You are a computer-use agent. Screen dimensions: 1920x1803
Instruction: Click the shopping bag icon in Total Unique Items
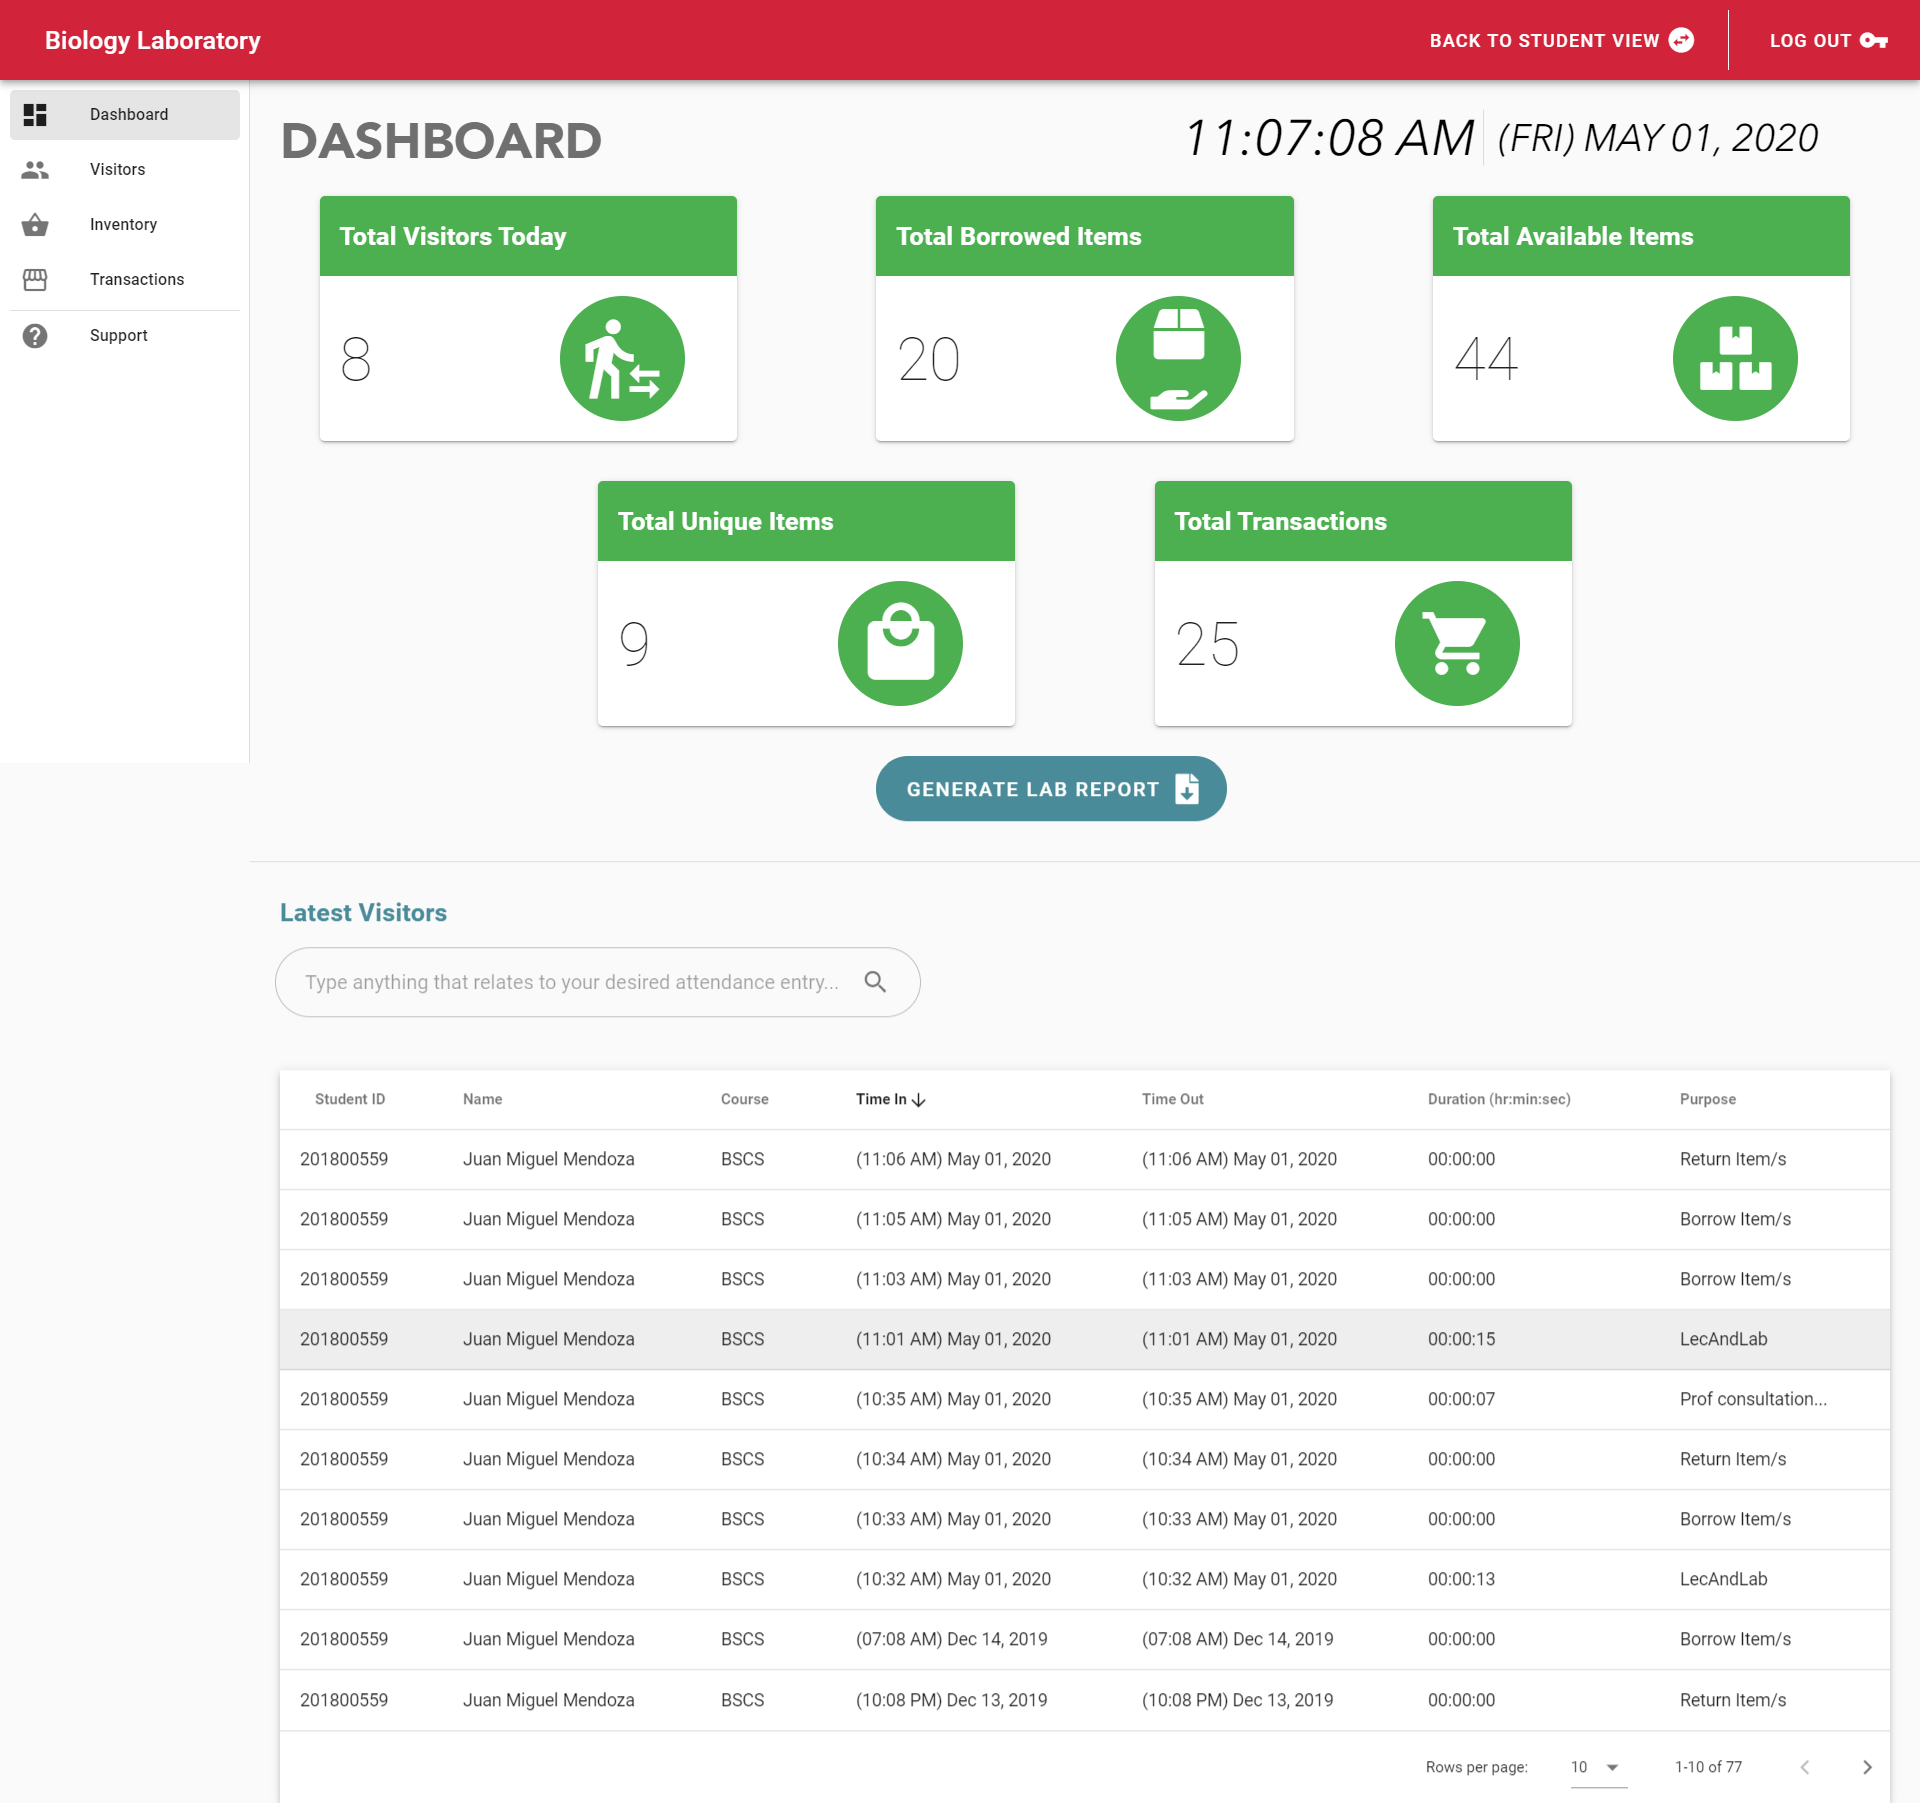coord(900,644)
